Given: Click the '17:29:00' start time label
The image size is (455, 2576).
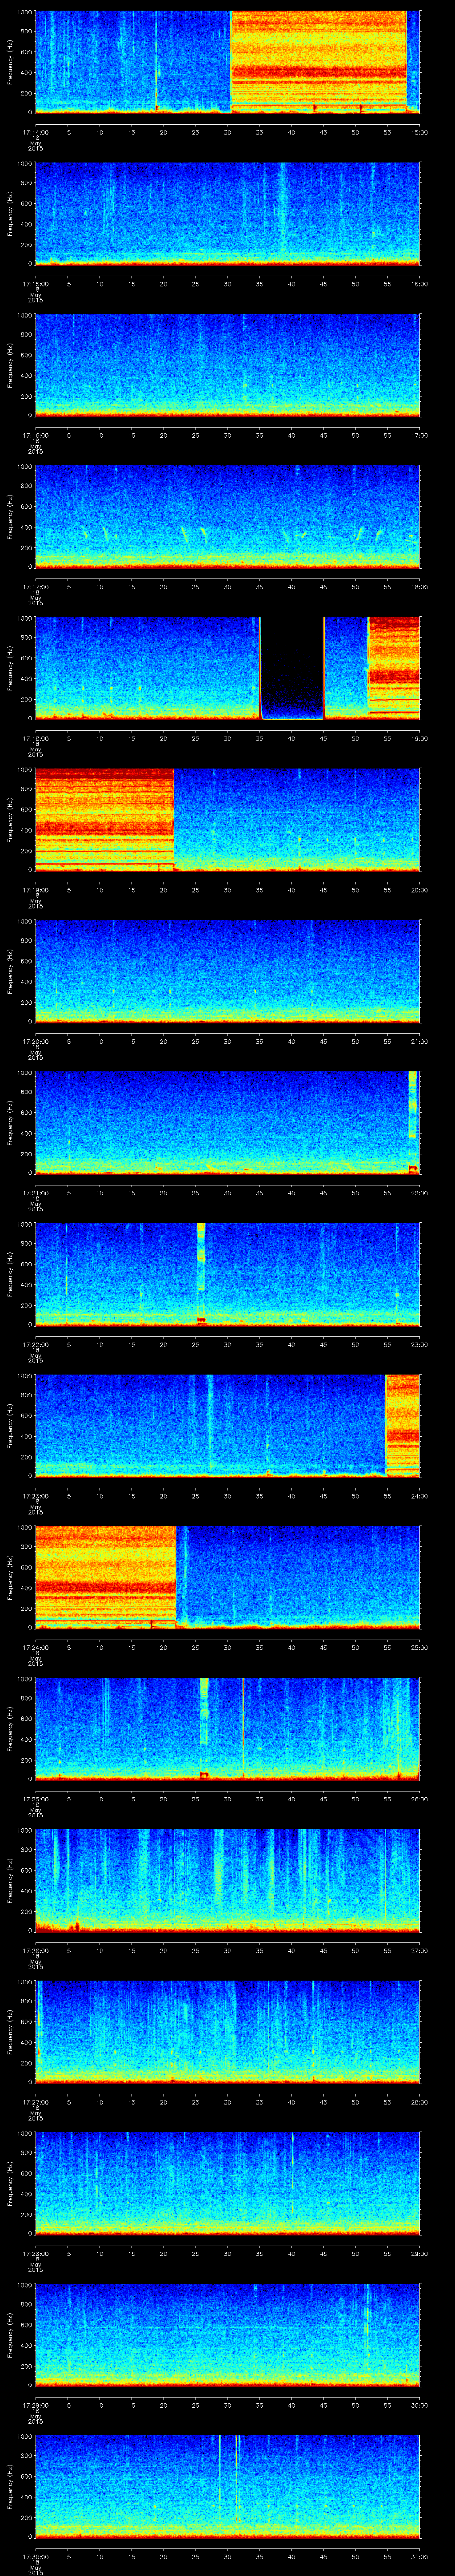Looking at the screenshot, I should [x=36, y=2405].
